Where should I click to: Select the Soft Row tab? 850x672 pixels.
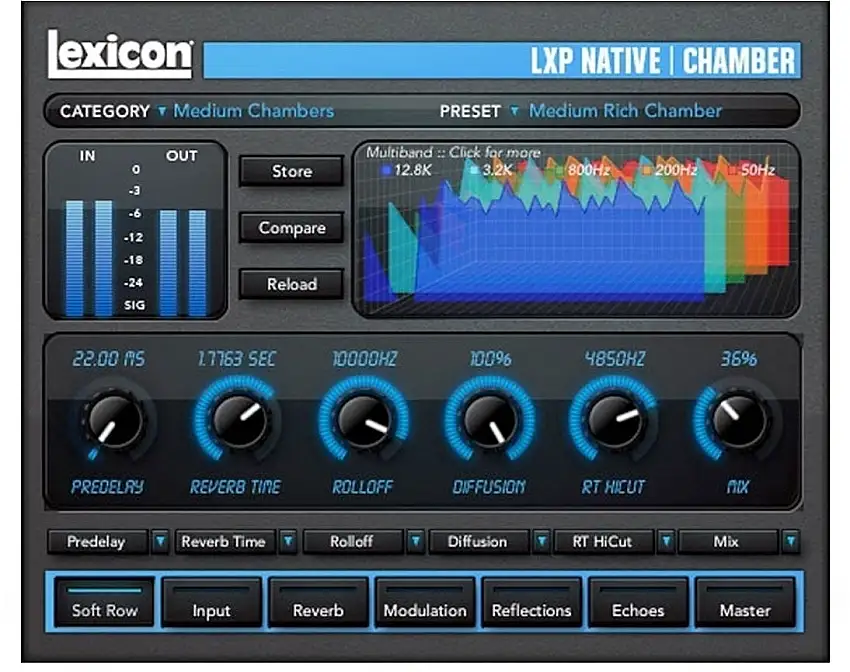104,602
